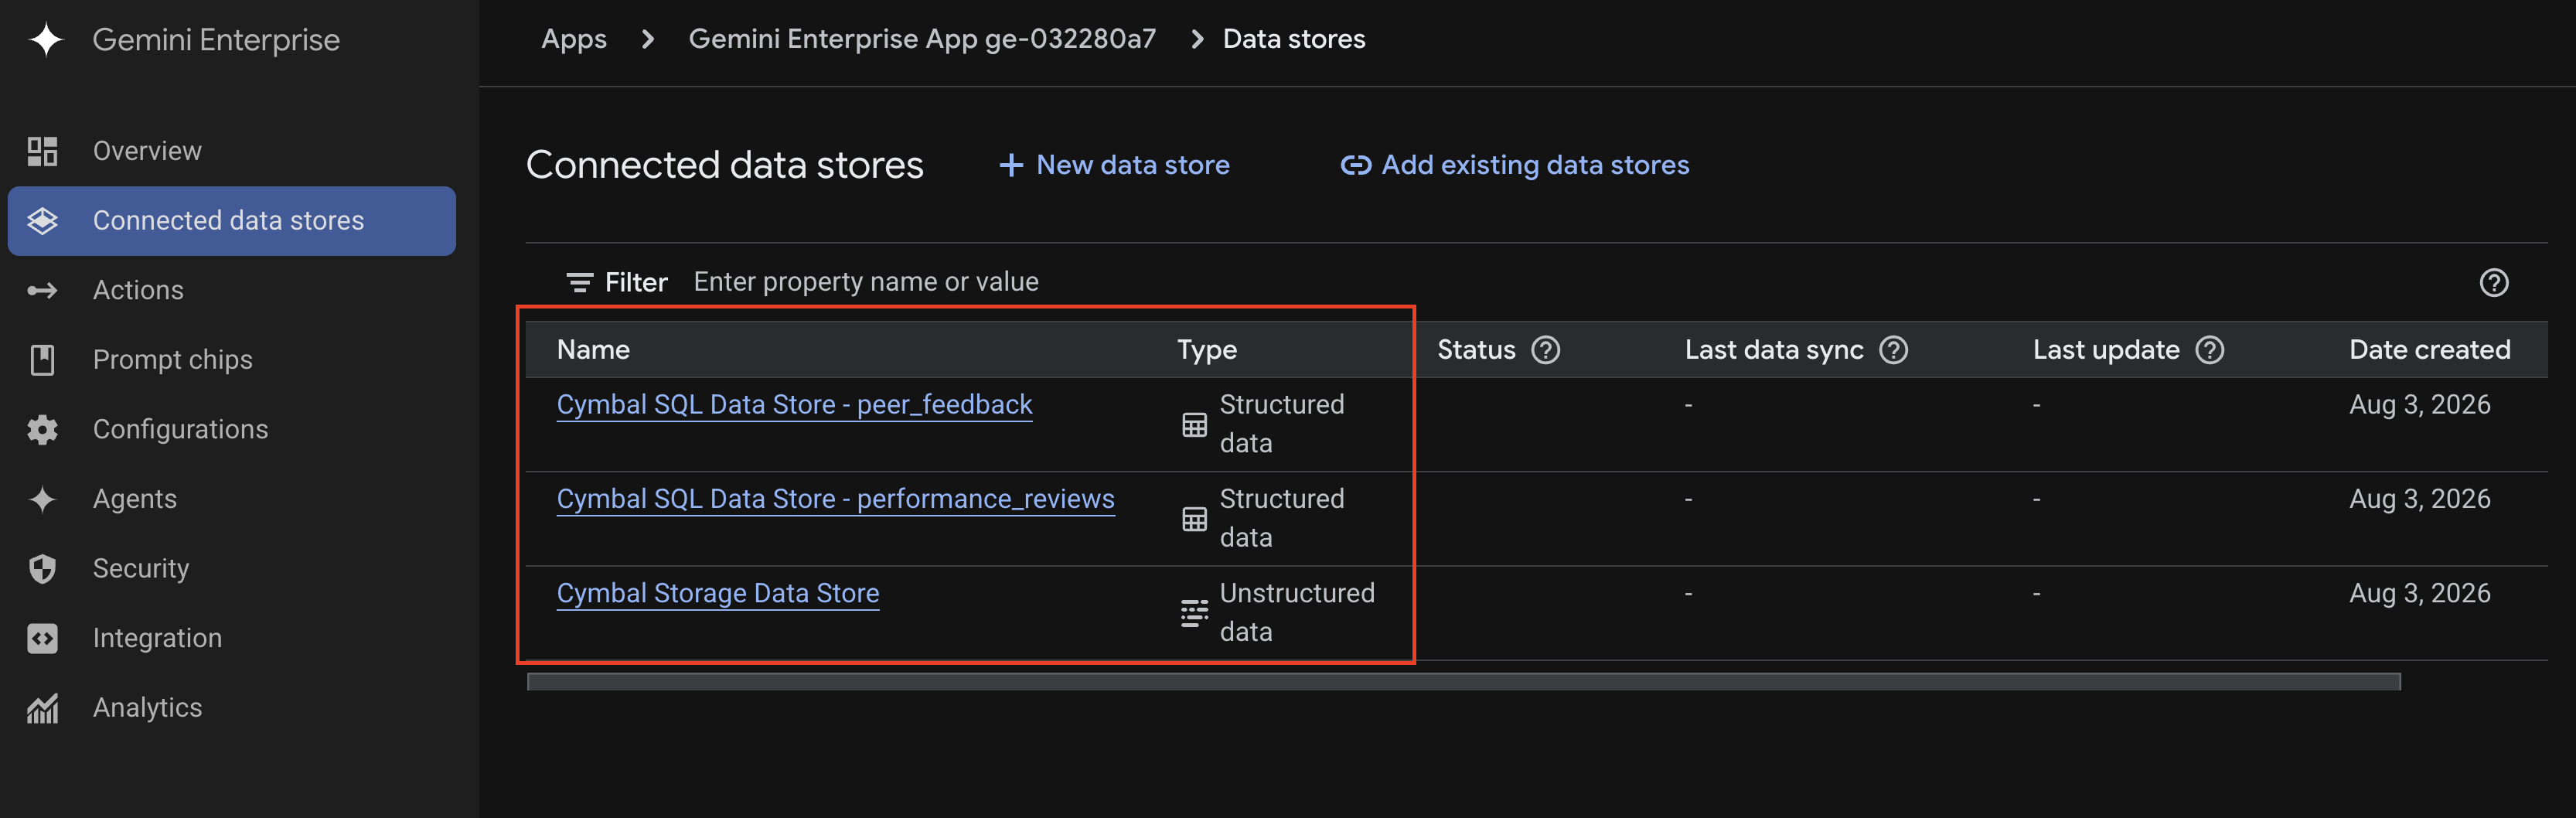This screenshot has width=2576, height=818.
Task: Click Aug 3, 2026 in the peer_feedback row
Action: pos(2420,405)
